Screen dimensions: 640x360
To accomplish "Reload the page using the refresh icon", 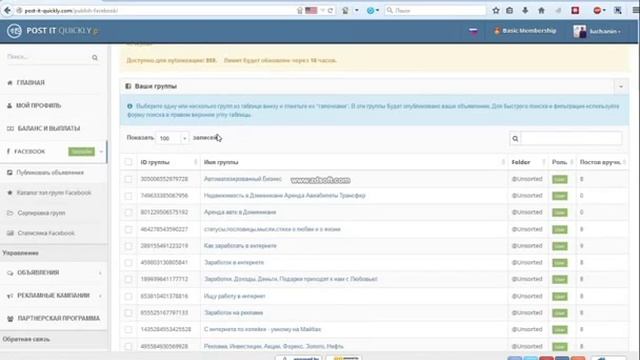I will tap(330, 11).
